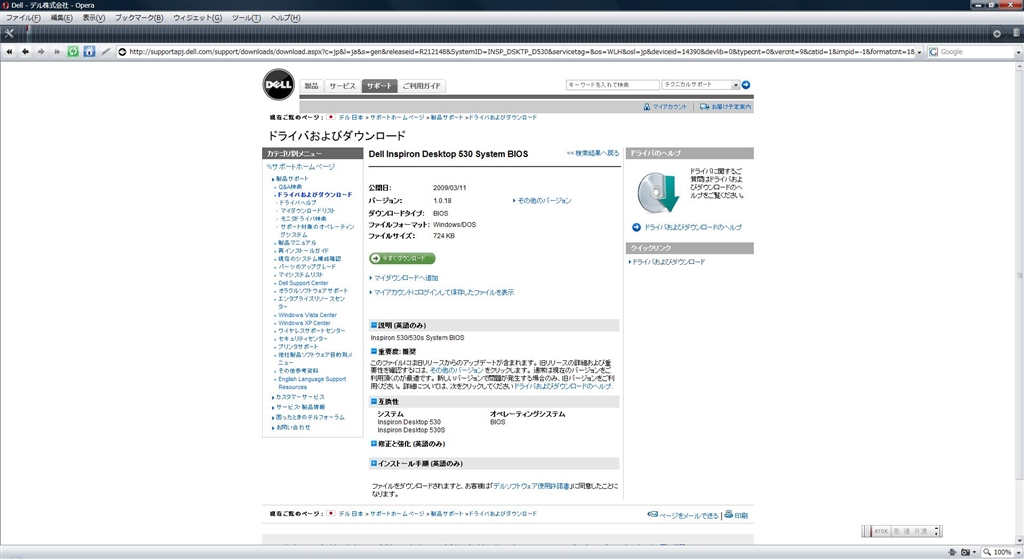Go forward with the right arrow button
This screenshot has width=1024, height=559.
coord(41,52)
